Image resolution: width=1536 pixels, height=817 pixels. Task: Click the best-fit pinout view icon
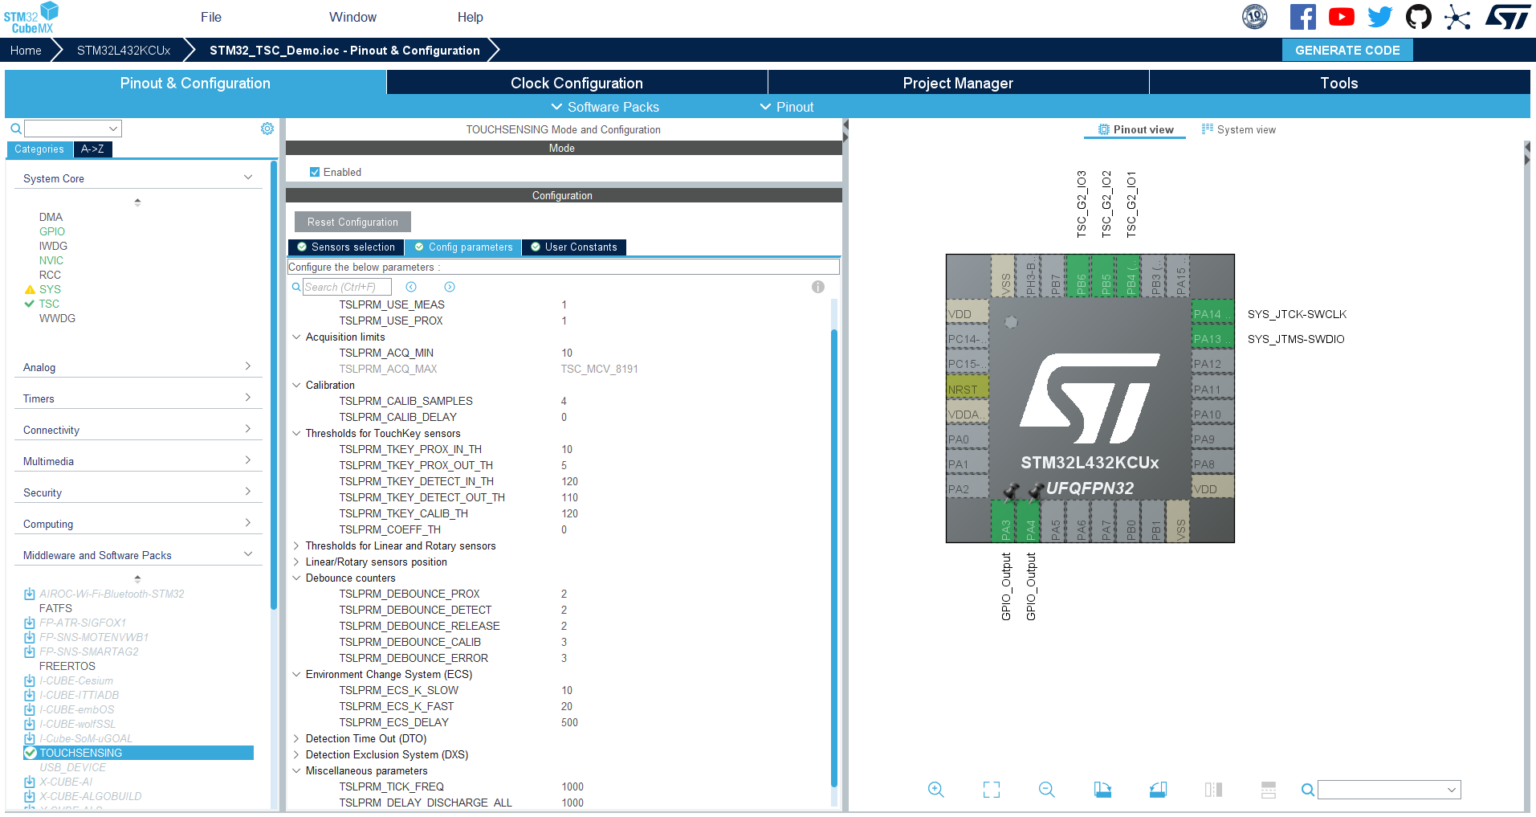tap(991, 789)
